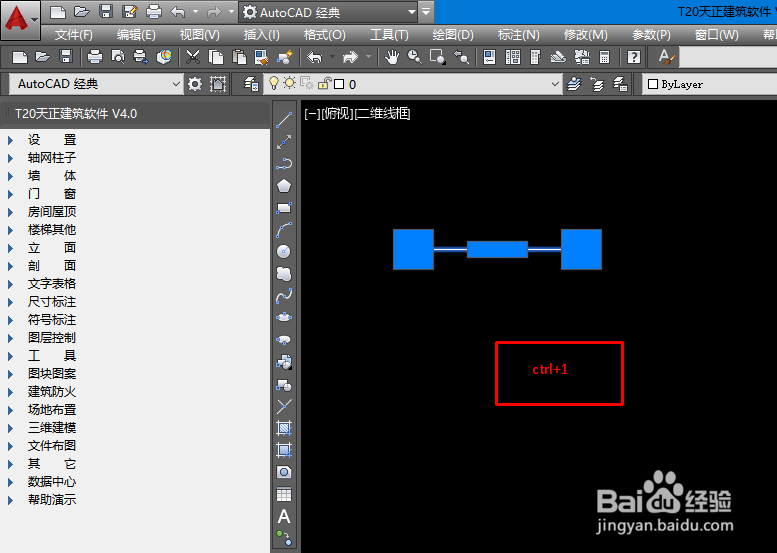Viewport: 777px width, 553px height.
Task: Click the [二维线框] visual style label
Action: (x=383, y=114)
